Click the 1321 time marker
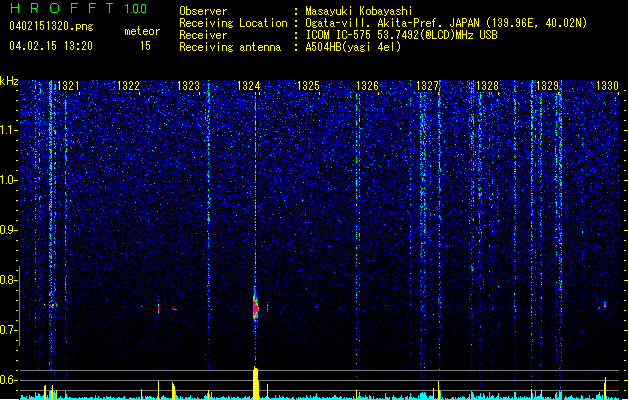The image size is (629, 400). point(68,86)
